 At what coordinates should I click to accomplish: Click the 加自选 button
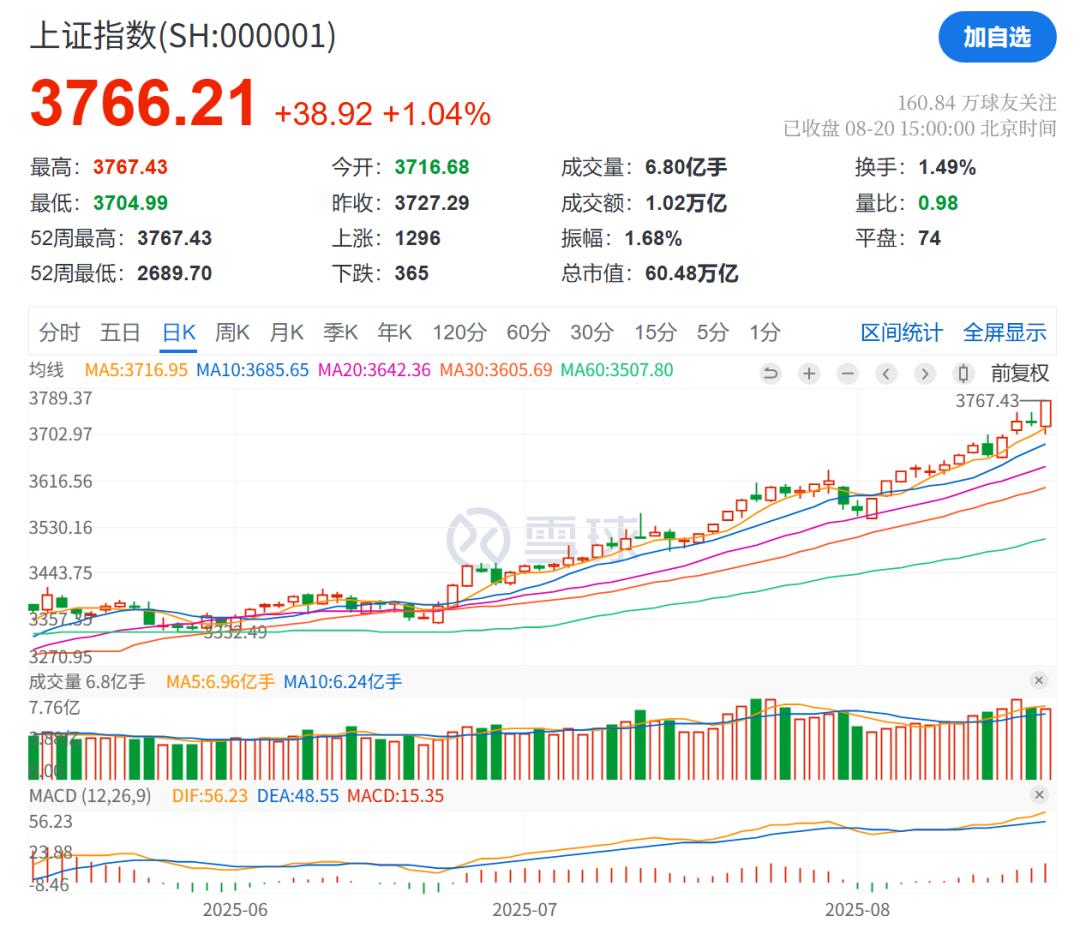[997, 37]
